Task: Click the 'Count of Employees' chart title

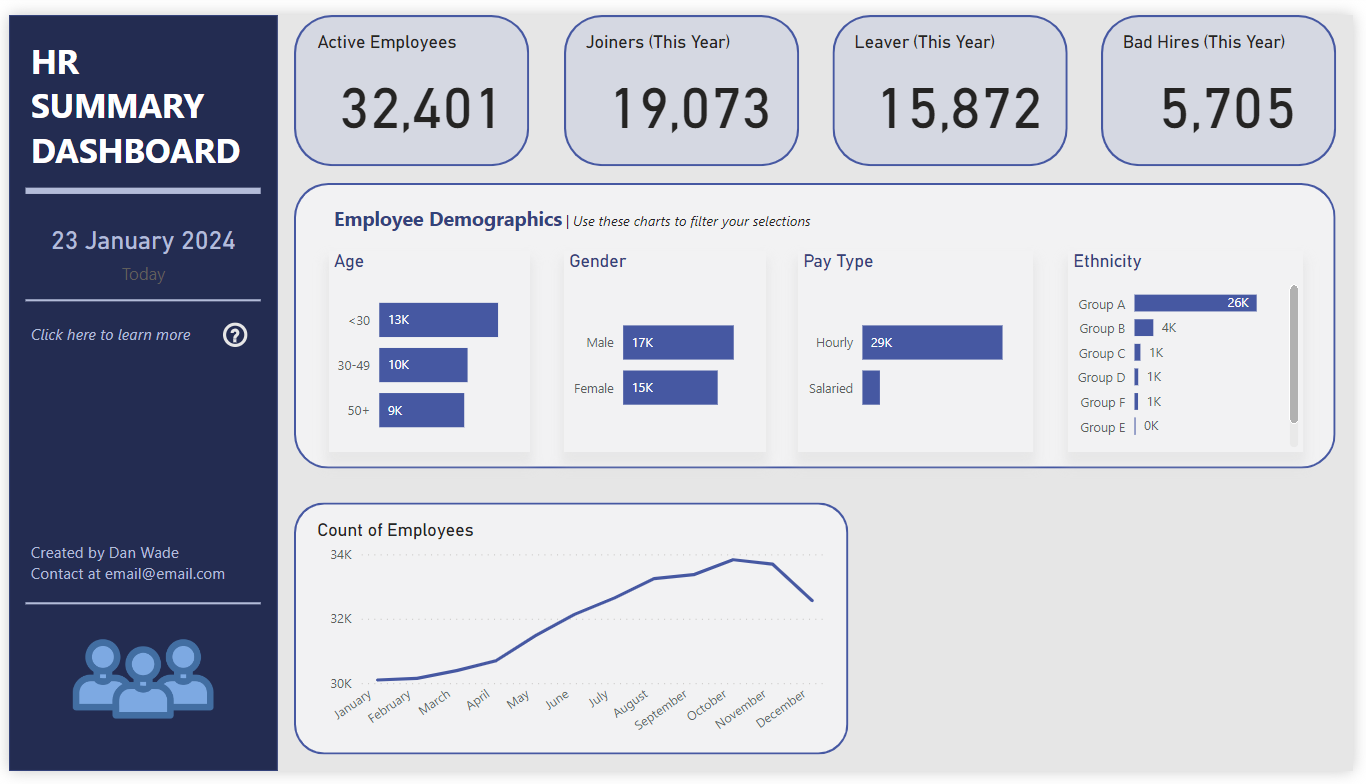Action: click(x=395, y=531)
